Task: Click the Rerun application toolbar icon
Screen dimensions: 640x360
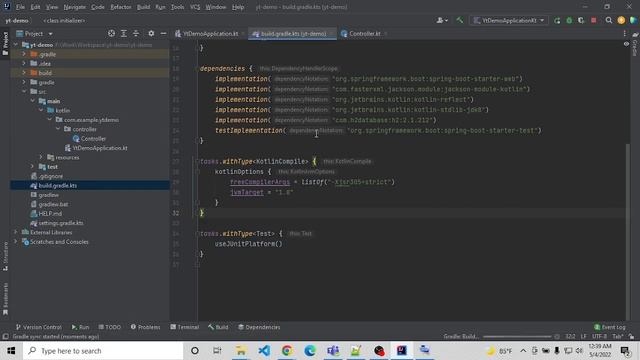Action: coord(557,20)
